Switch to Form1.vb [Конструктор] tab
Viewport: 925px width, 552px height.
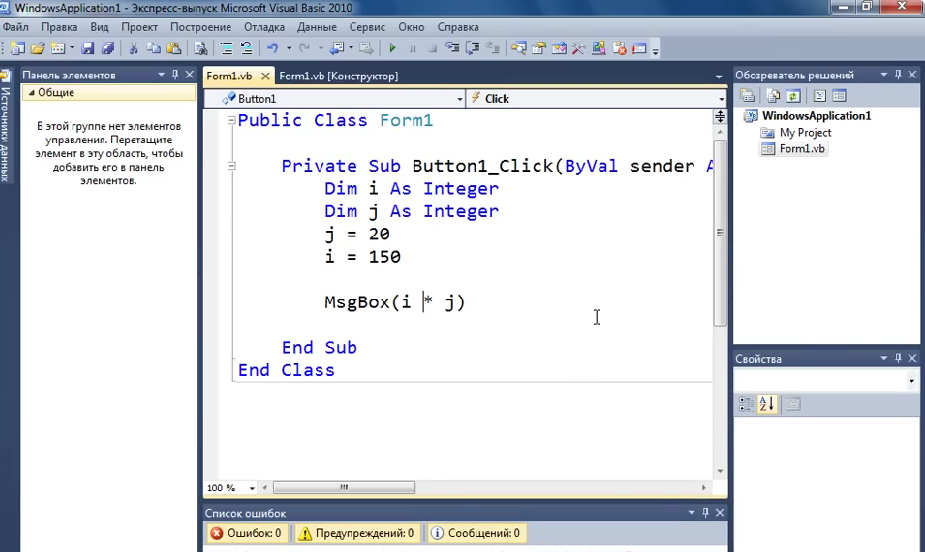pyautogui.click(x=339, y=76)
